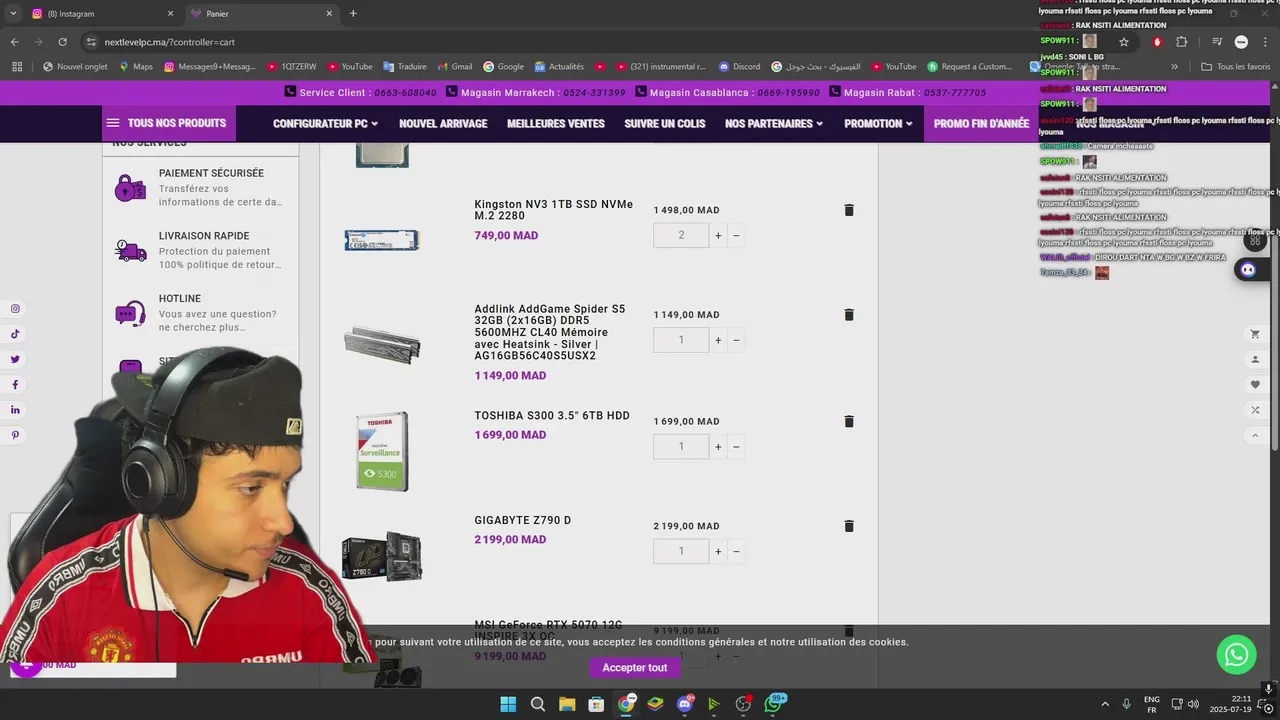Open File Explorer from taskbar

(x=567, y=704)
